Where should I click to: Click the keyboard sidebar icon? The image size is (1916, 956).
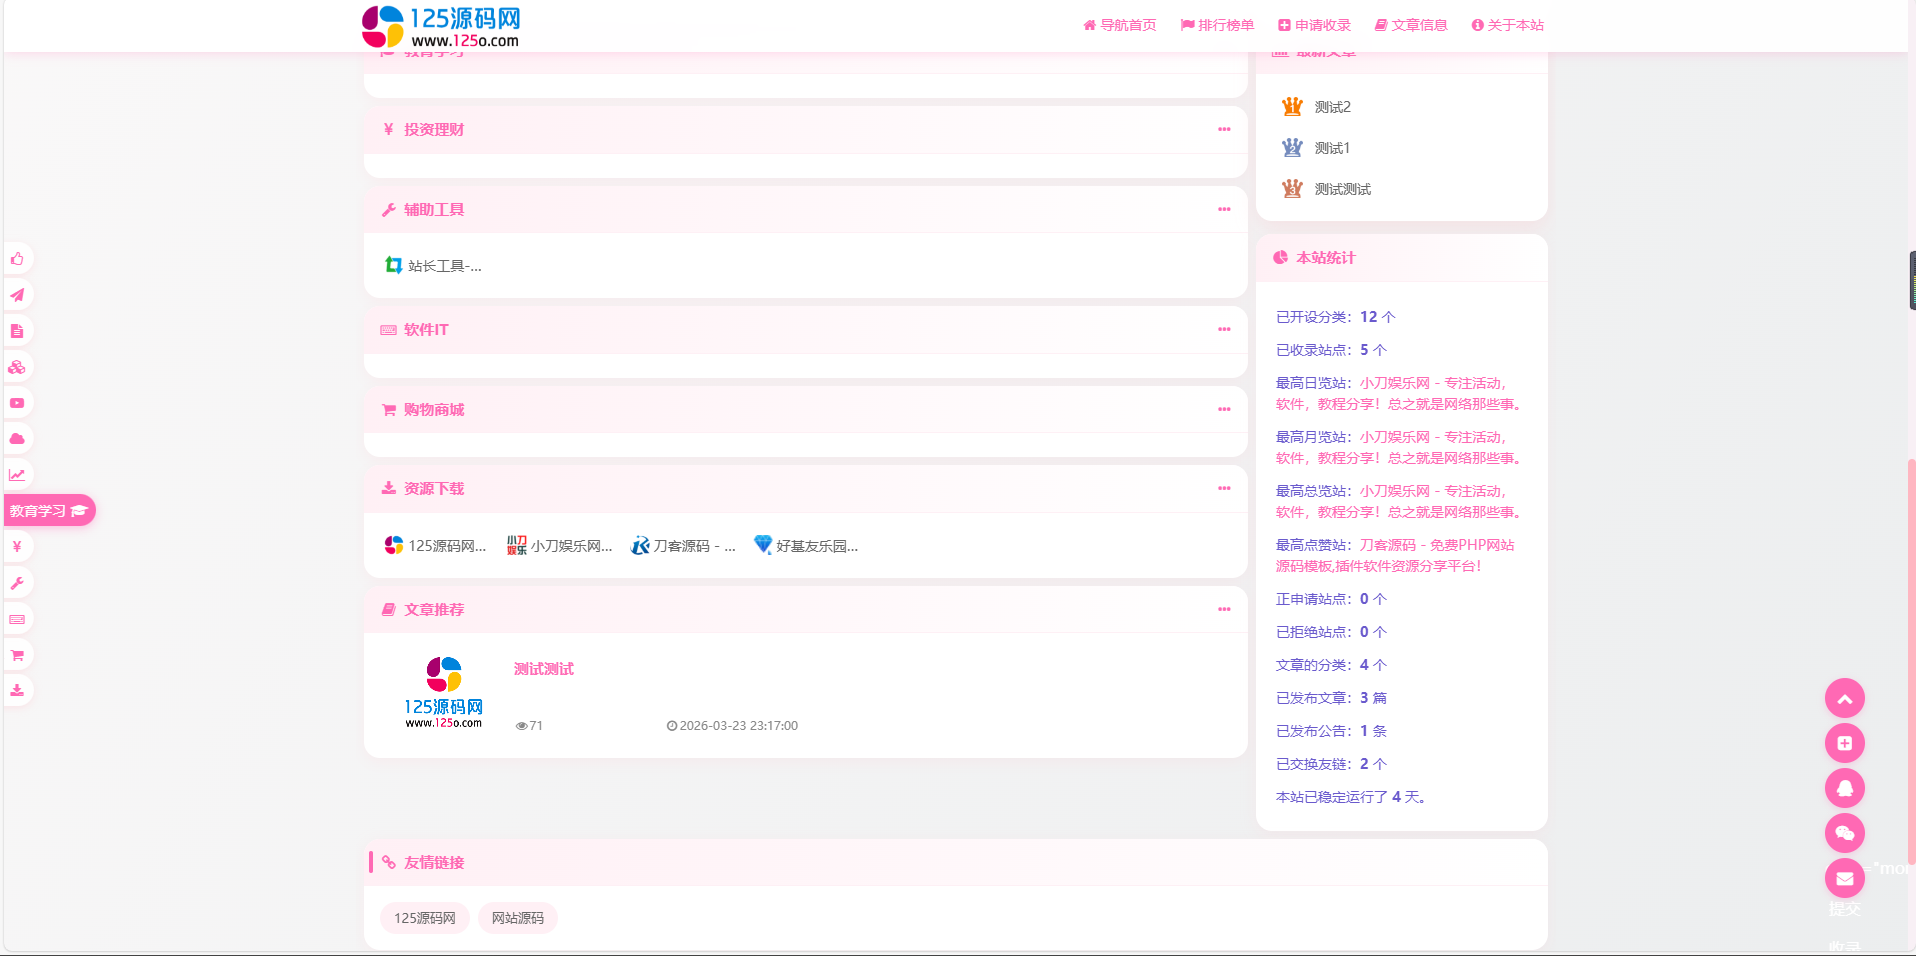click(x=17, y=619)
